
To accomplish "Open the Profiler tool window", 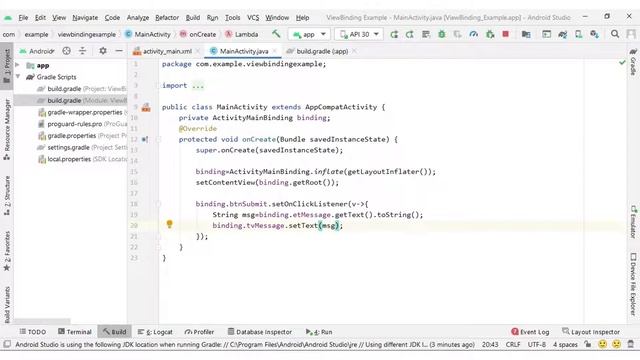I will pos(199,332).
